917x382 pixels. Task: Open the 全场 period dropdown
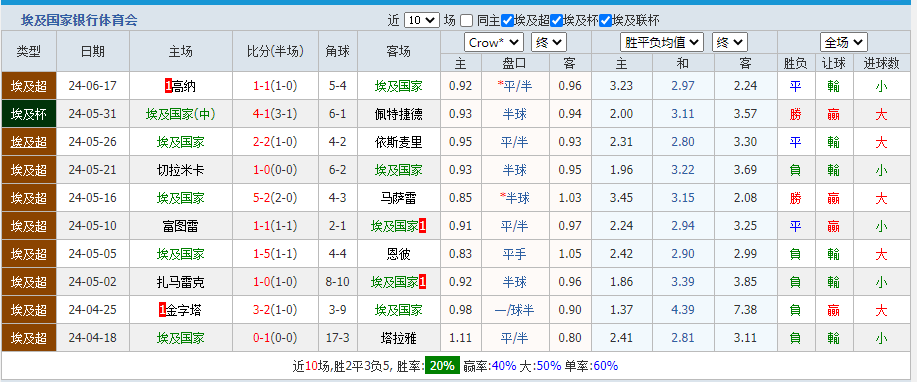pyautogui.click(x=843, y=42)
